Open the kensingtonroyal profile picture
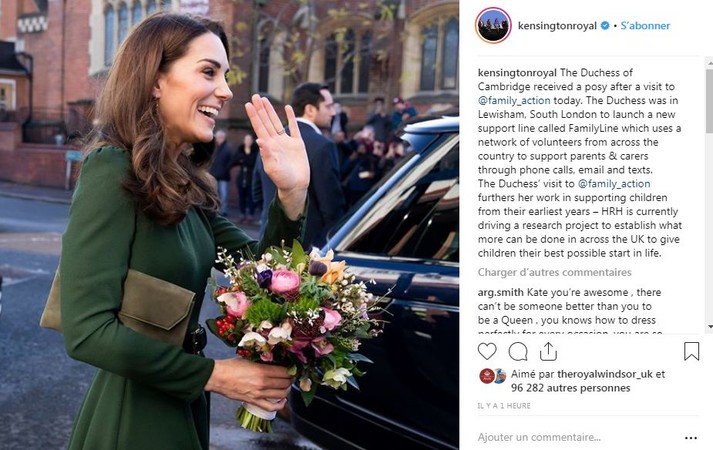This screenshot has height=450, width=713. (493, 25)
